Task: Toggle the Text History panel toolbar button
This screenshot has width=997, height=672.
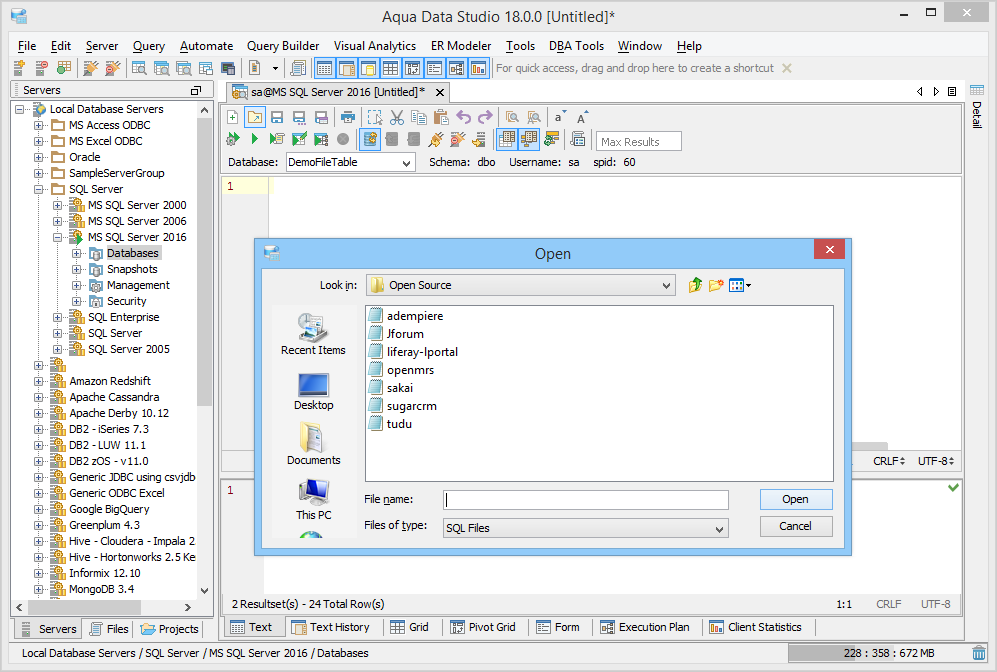Action: coord(347,67)
